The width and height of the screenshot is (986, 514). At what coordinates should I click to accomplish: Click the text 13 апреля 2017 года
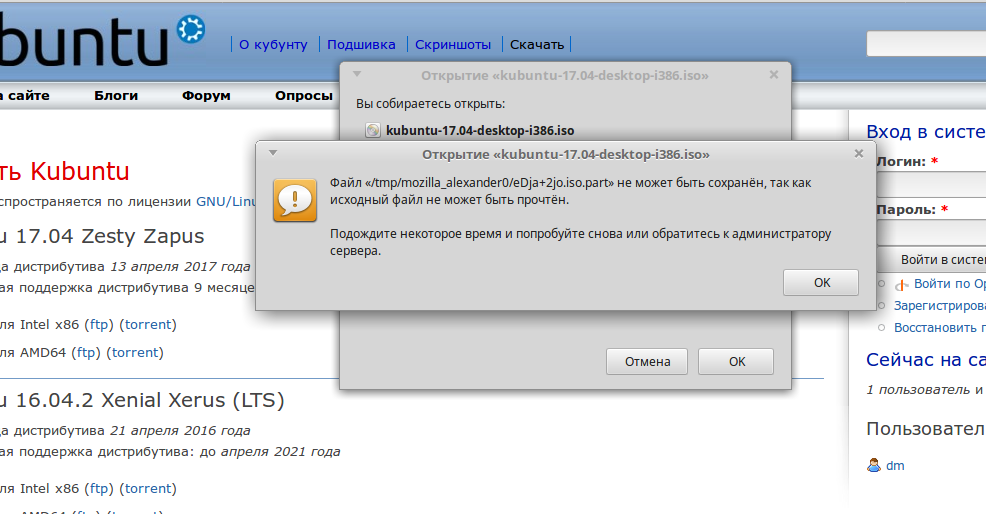[x=180, y=267]
